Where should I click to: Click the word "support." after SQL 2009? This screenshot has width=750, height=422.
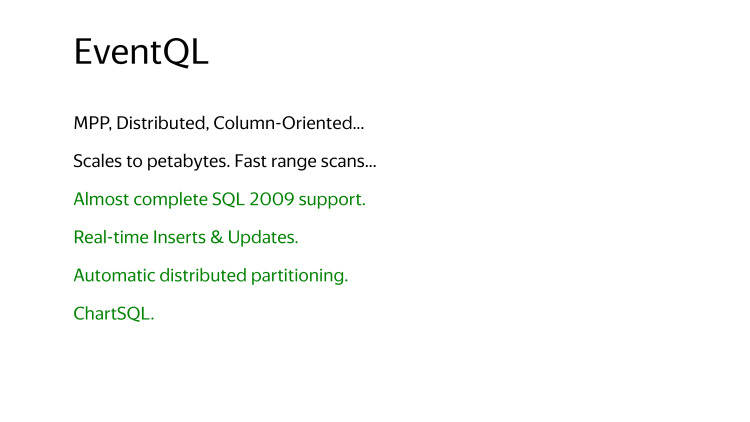click(x=333, y=199)
